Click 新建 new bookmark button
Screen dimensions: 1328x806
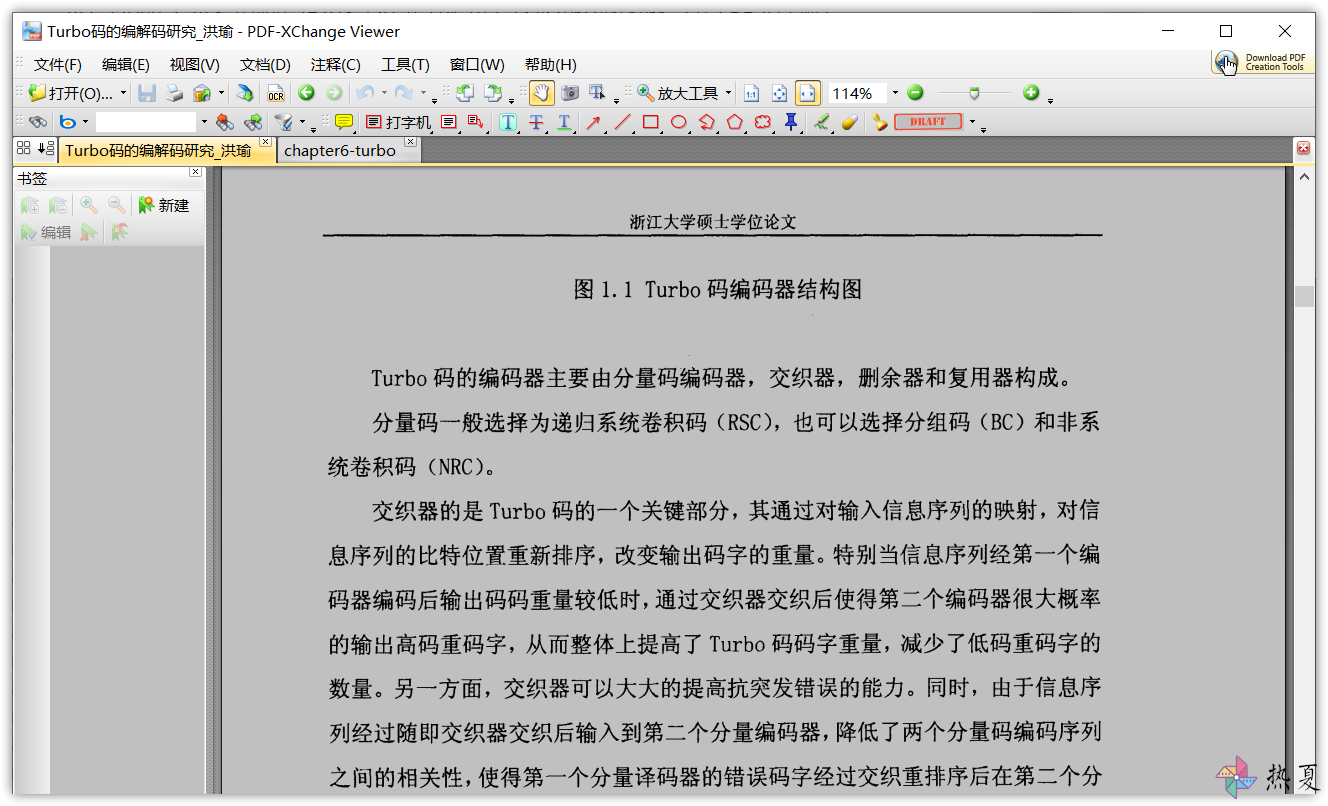tap(164, 205)
